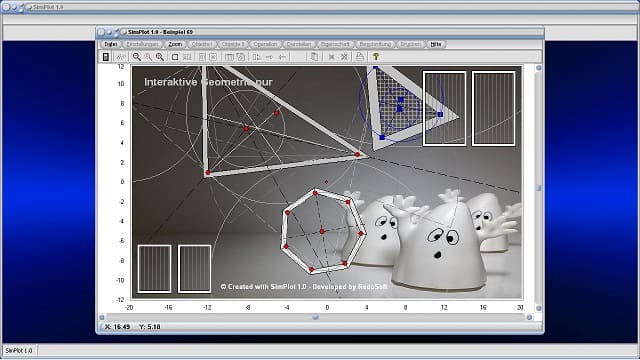Click the third magnifier zoom icon
The width and height of the screenshot is (640, 360).
160,57
